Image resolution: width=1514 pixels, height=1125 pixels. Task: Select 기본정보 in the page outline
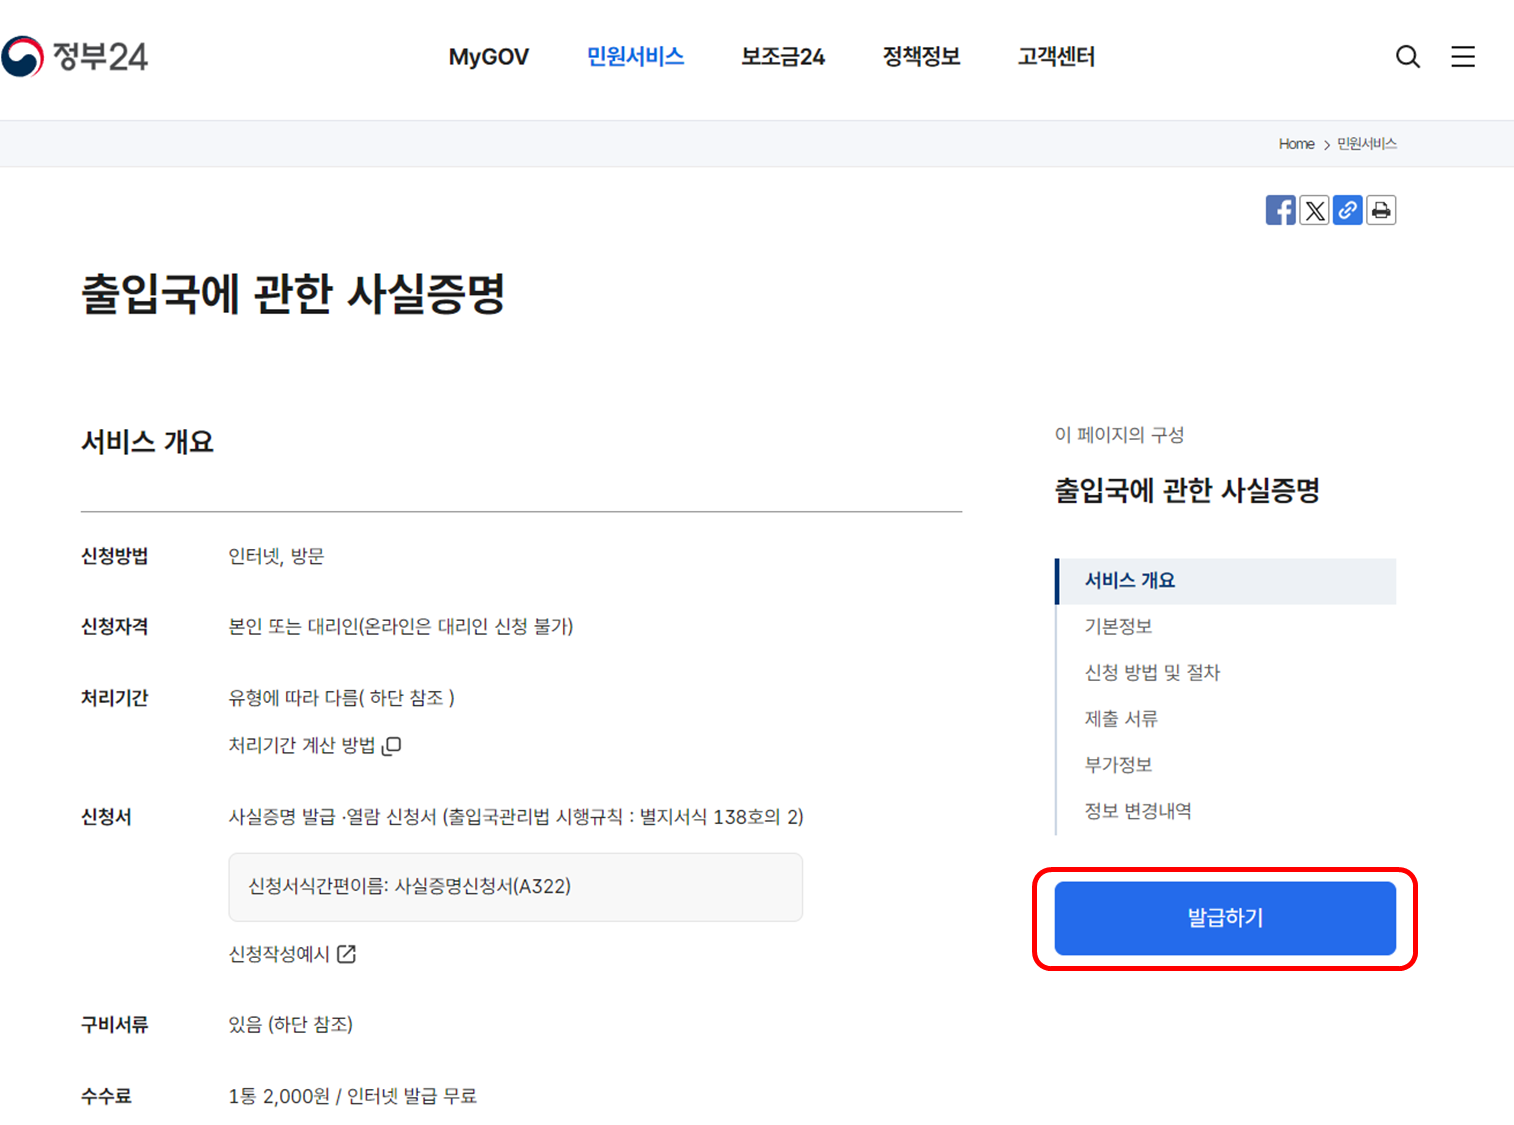click(x=1121, y=626)
